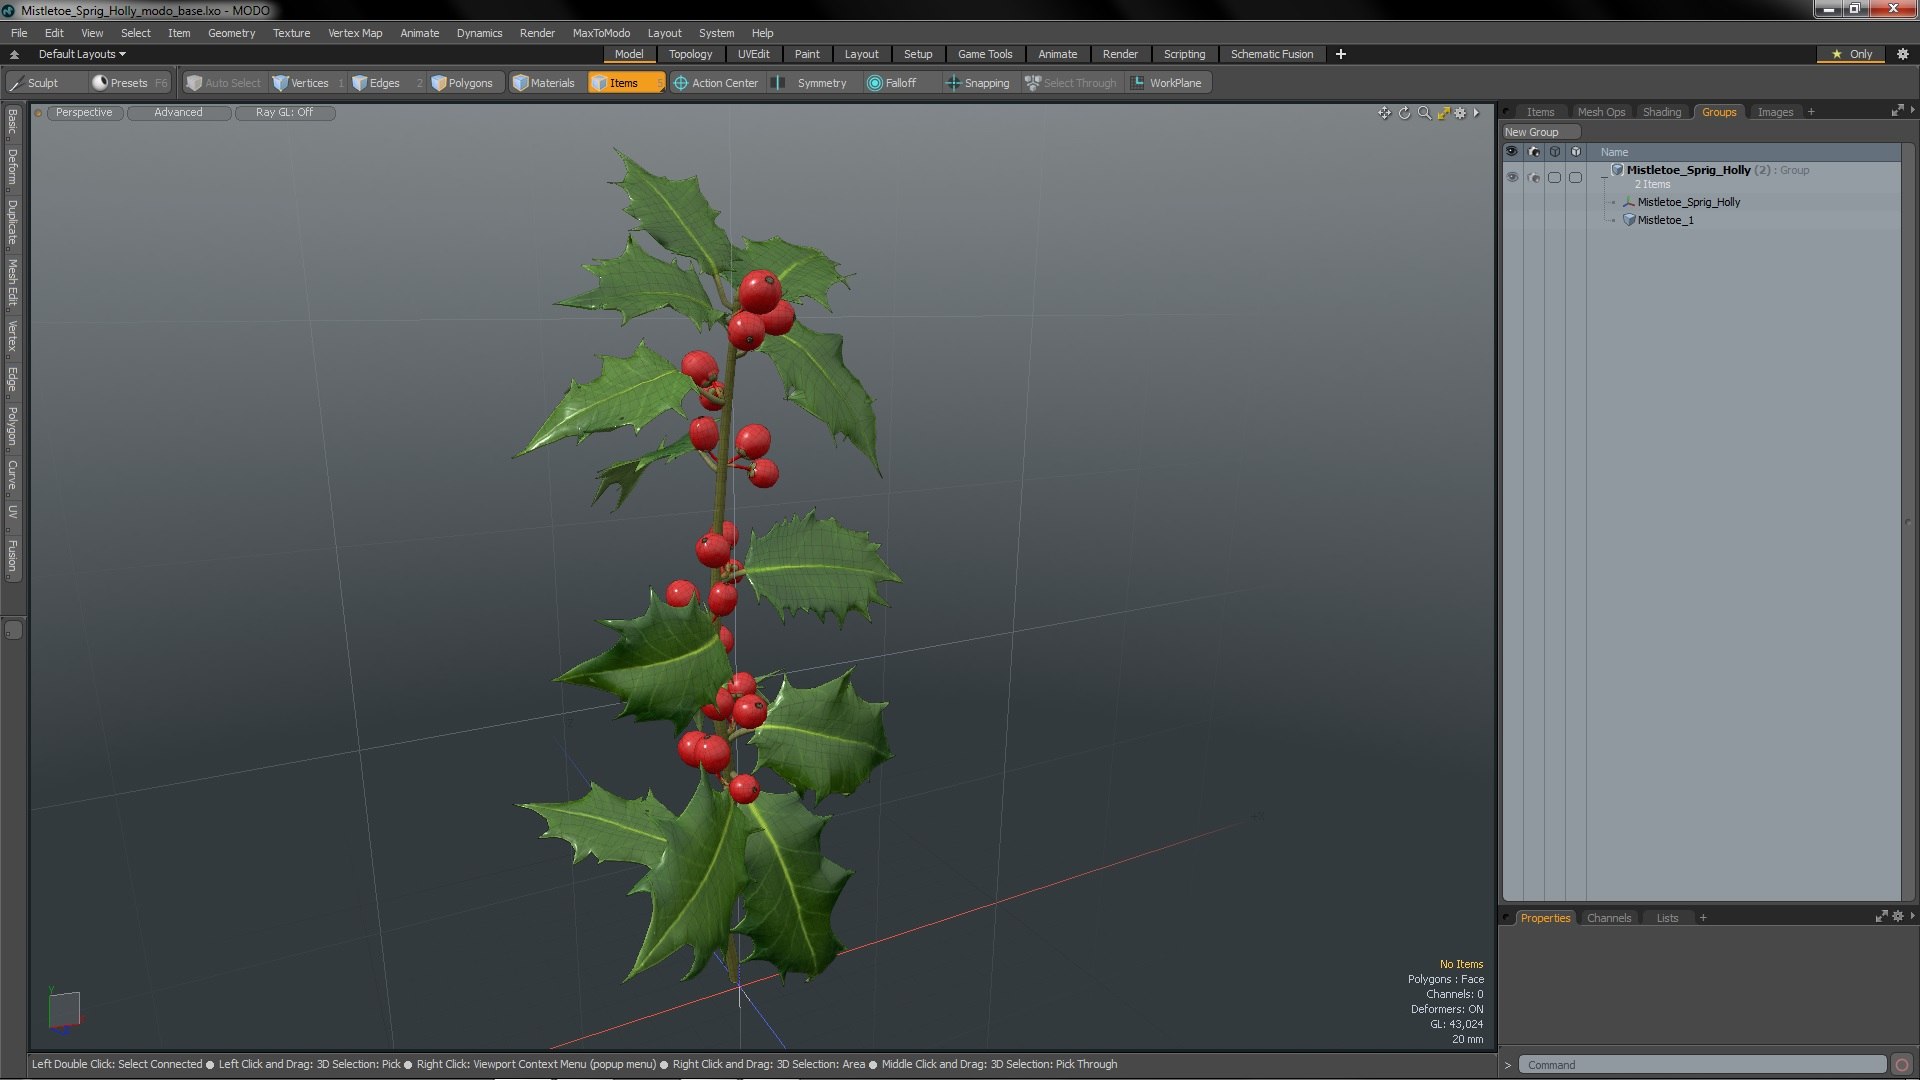Screen dimensions: 1920x1080
Task: Open layout settings gear at top right
Action: click(x=1903, y=54)
